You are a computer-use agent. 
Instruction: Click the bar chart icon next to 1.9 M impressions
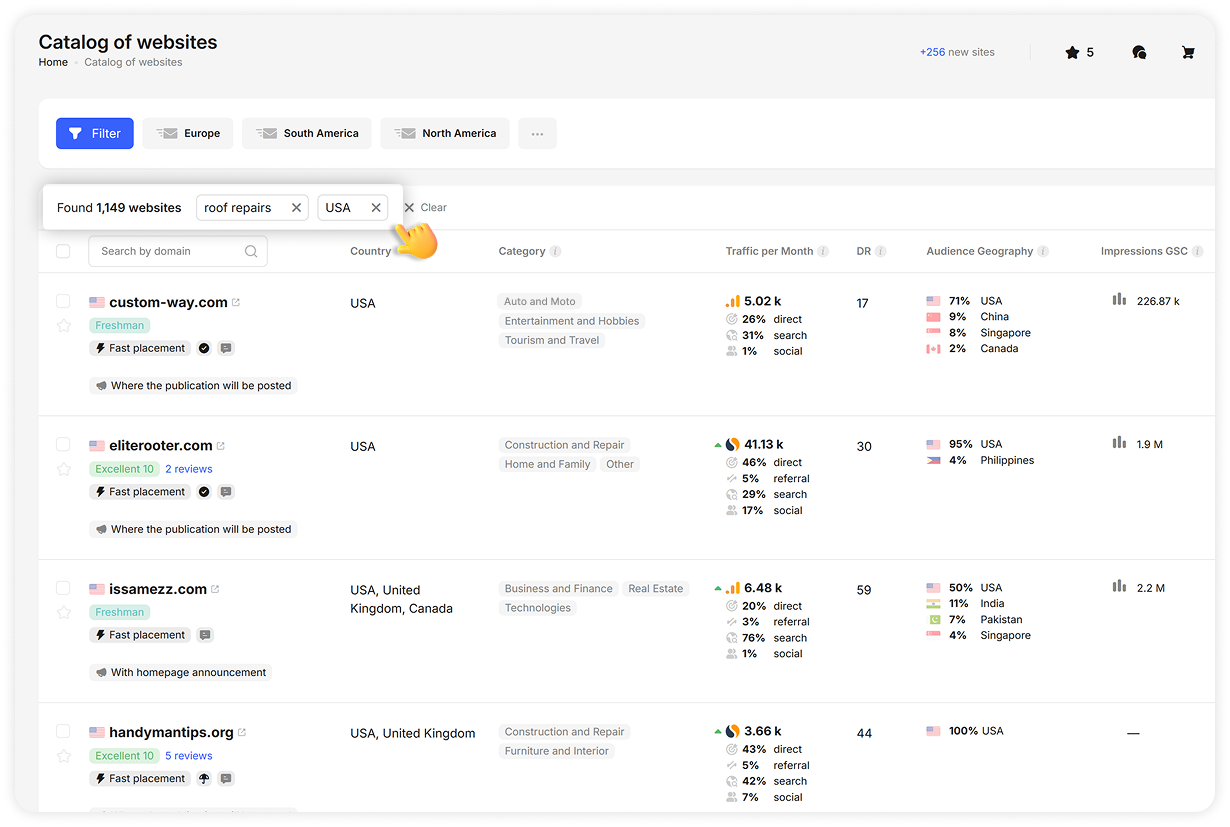(1119, 443)
